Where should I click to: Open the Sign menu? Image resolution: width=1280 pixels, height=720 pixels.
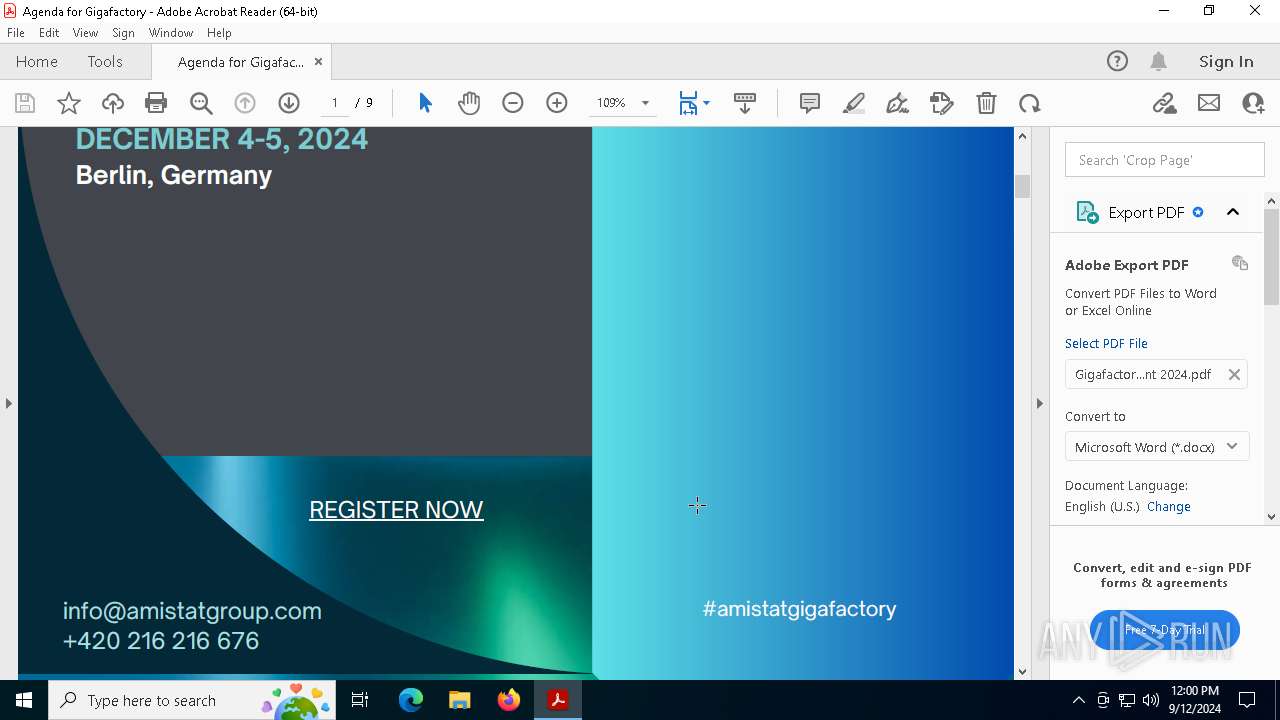123,33
